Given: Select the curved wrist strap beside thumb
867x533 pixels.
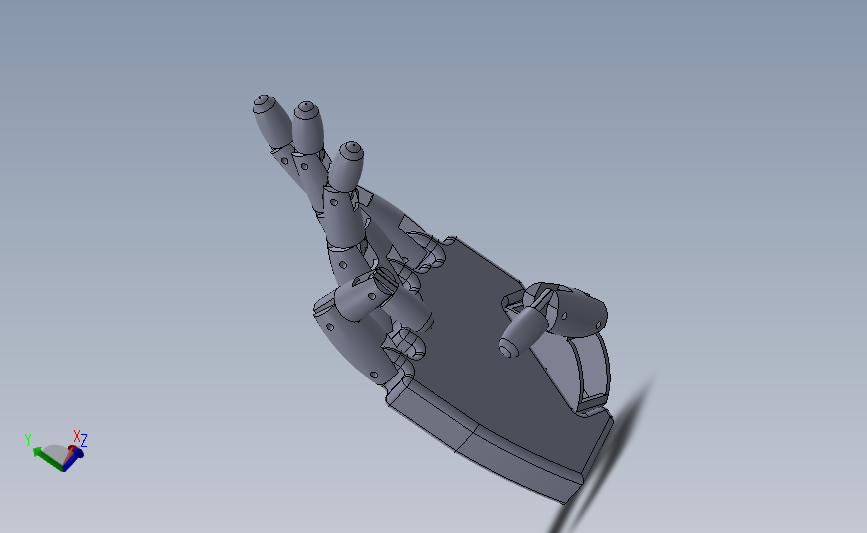Looking at the screenshot, I should 593,370.
